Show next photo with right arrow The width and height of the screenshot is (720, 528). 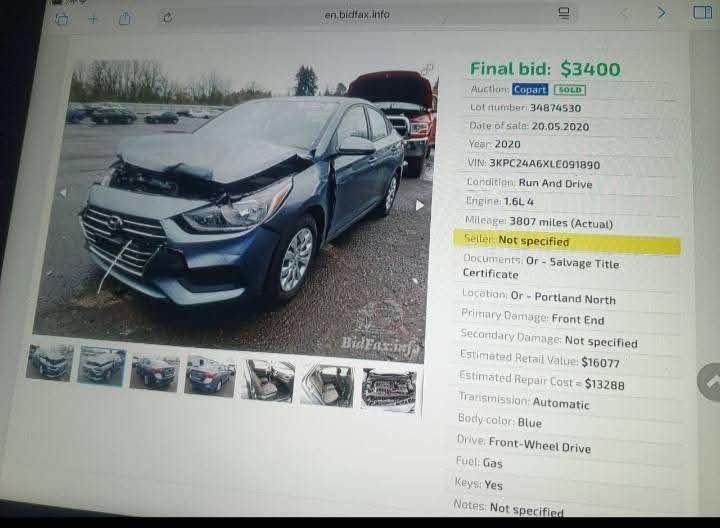click(x=420, y=205)
